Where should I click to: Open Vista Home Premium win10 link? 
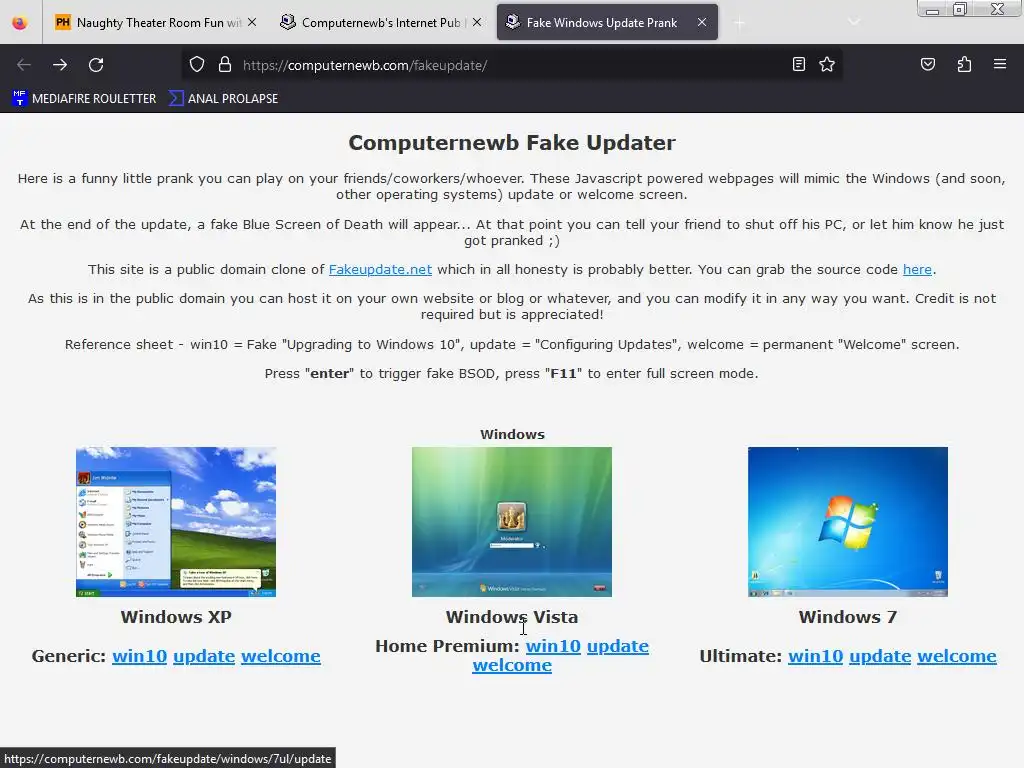tap(553, 646)
